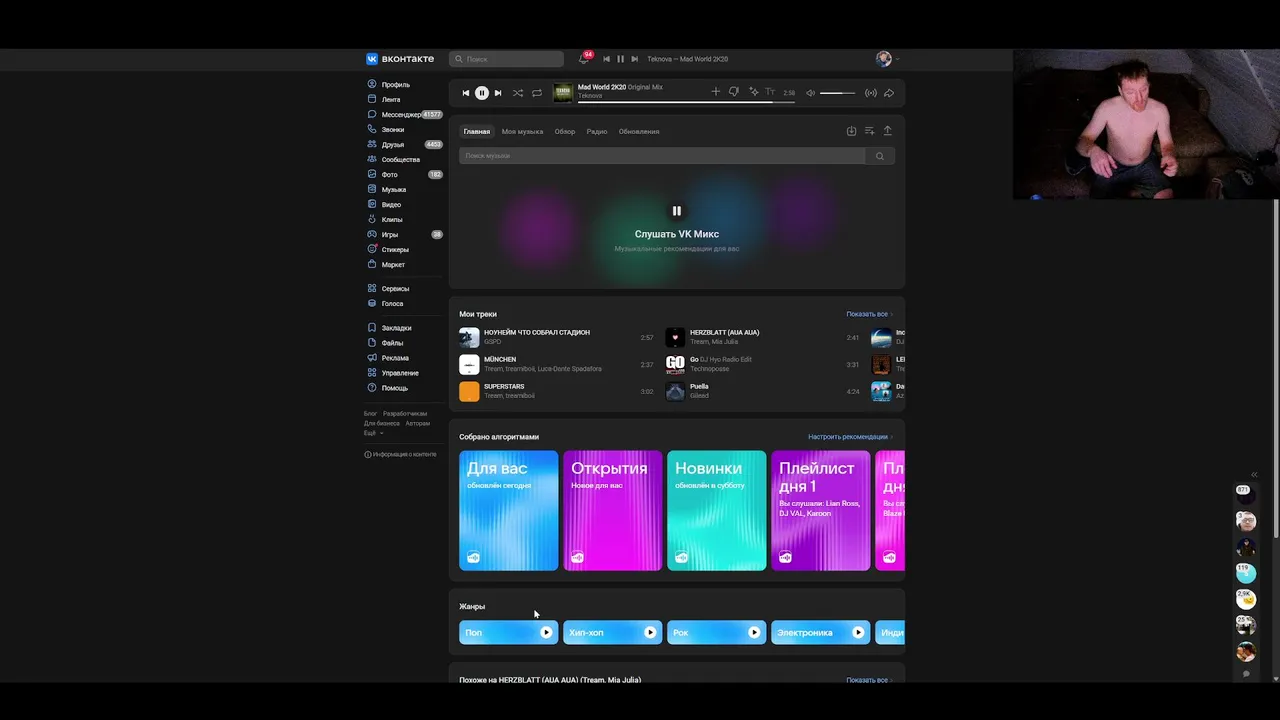This screenshot has height=720, width=1280.
Task: Open Маркет in the sidebar
Action: coord(393,265)
